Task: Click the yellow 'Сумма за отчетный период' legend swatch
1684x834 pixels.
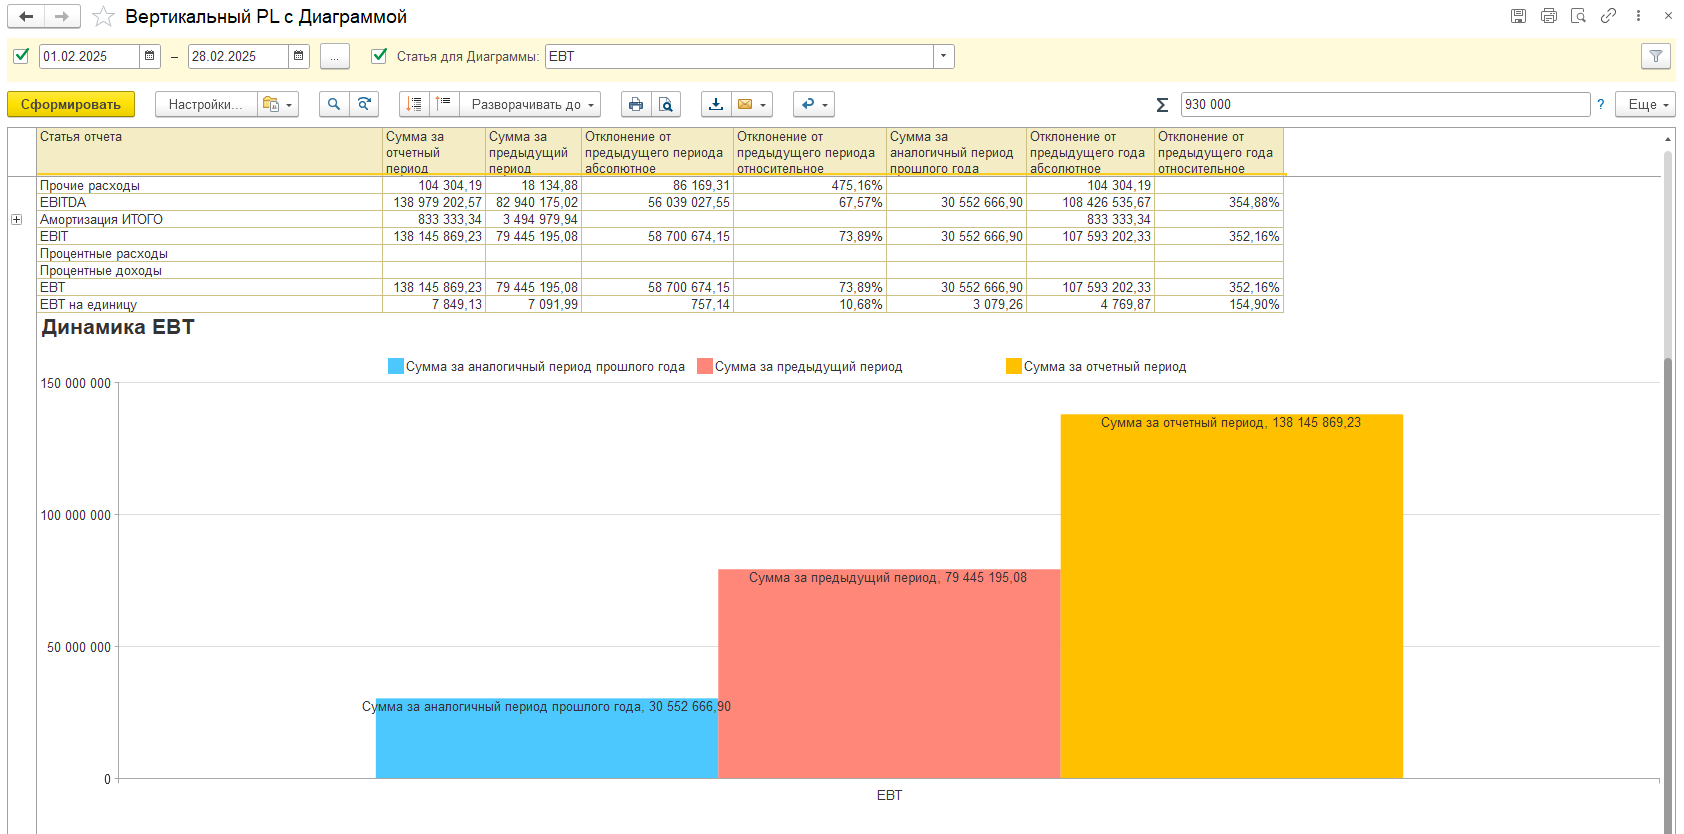Action: (1013, 367)
